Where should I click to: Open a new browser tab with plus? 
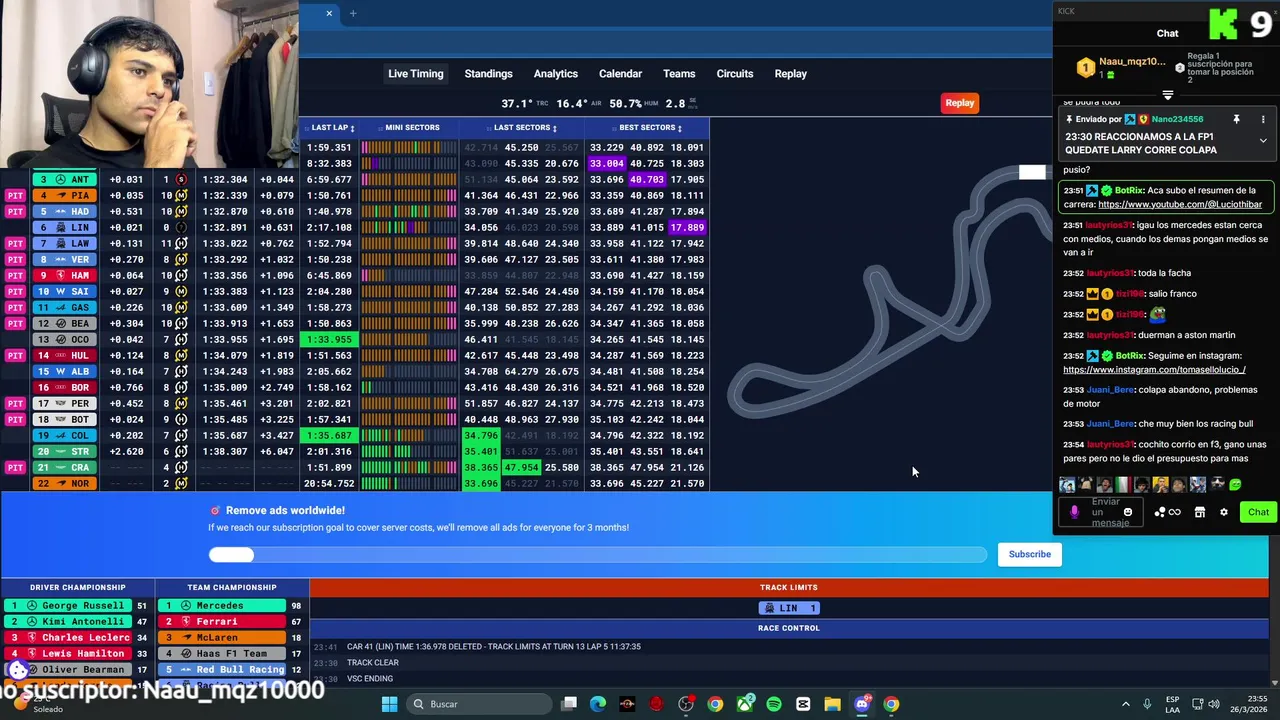353,13
